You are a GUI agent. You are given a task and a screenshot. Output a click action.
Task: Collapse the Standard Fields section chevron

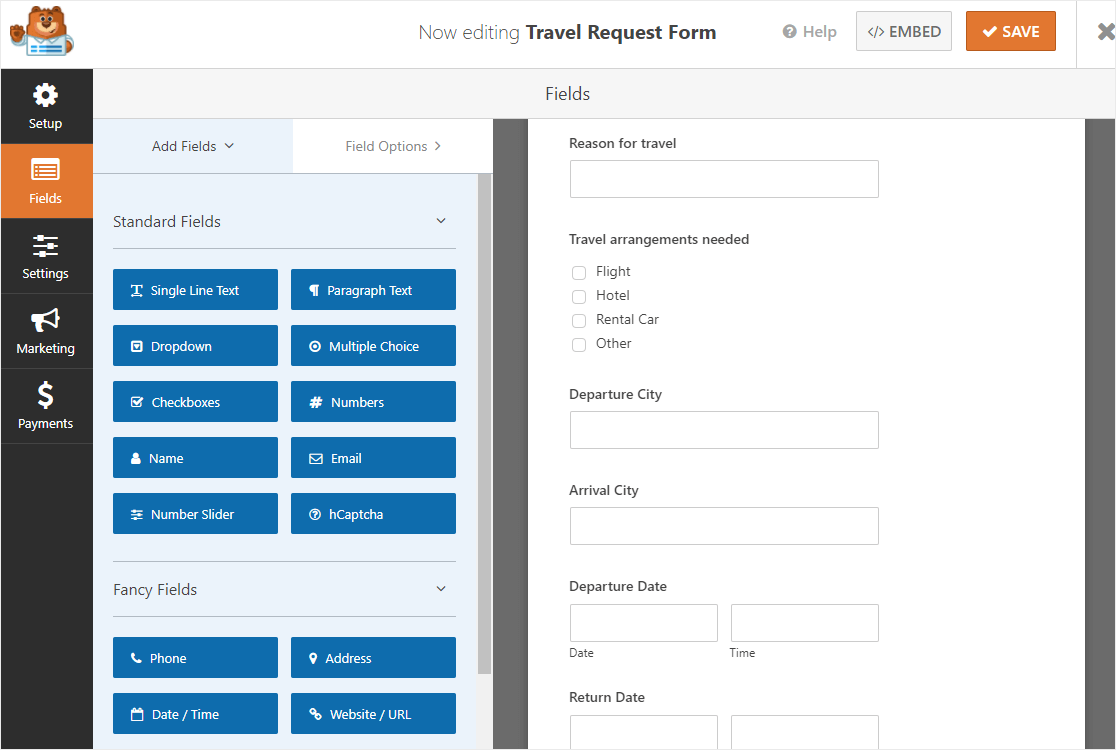(x=441, y=221)
